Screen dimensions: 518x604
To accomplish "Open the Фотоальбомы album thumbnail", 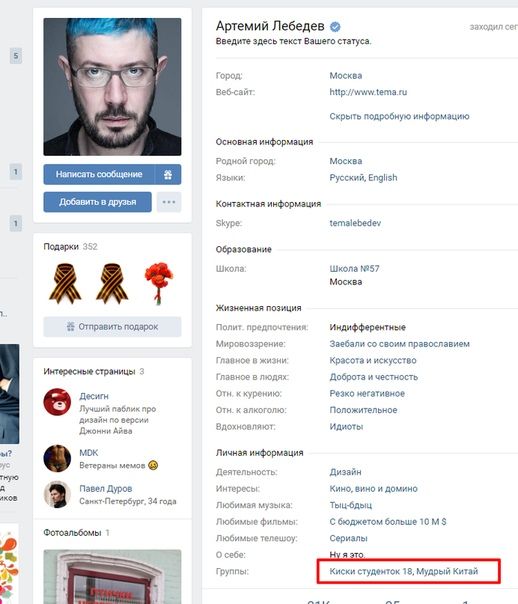I will tap(112, 577).
